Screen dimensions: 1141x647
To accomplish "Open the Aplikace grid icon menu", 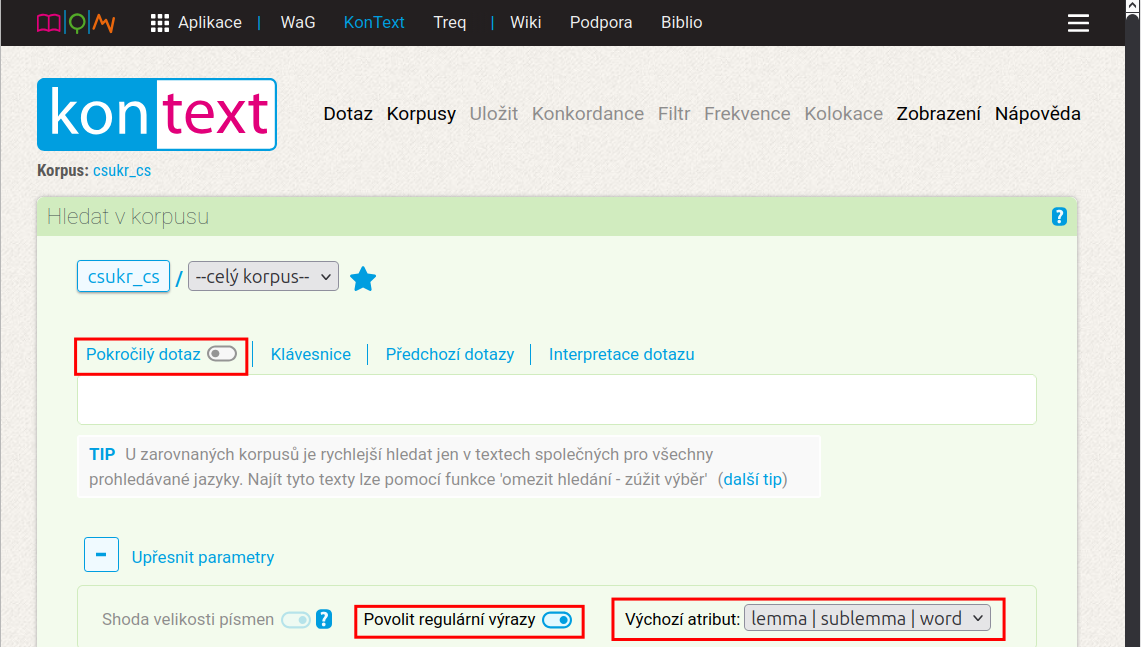I will (160, 23).
